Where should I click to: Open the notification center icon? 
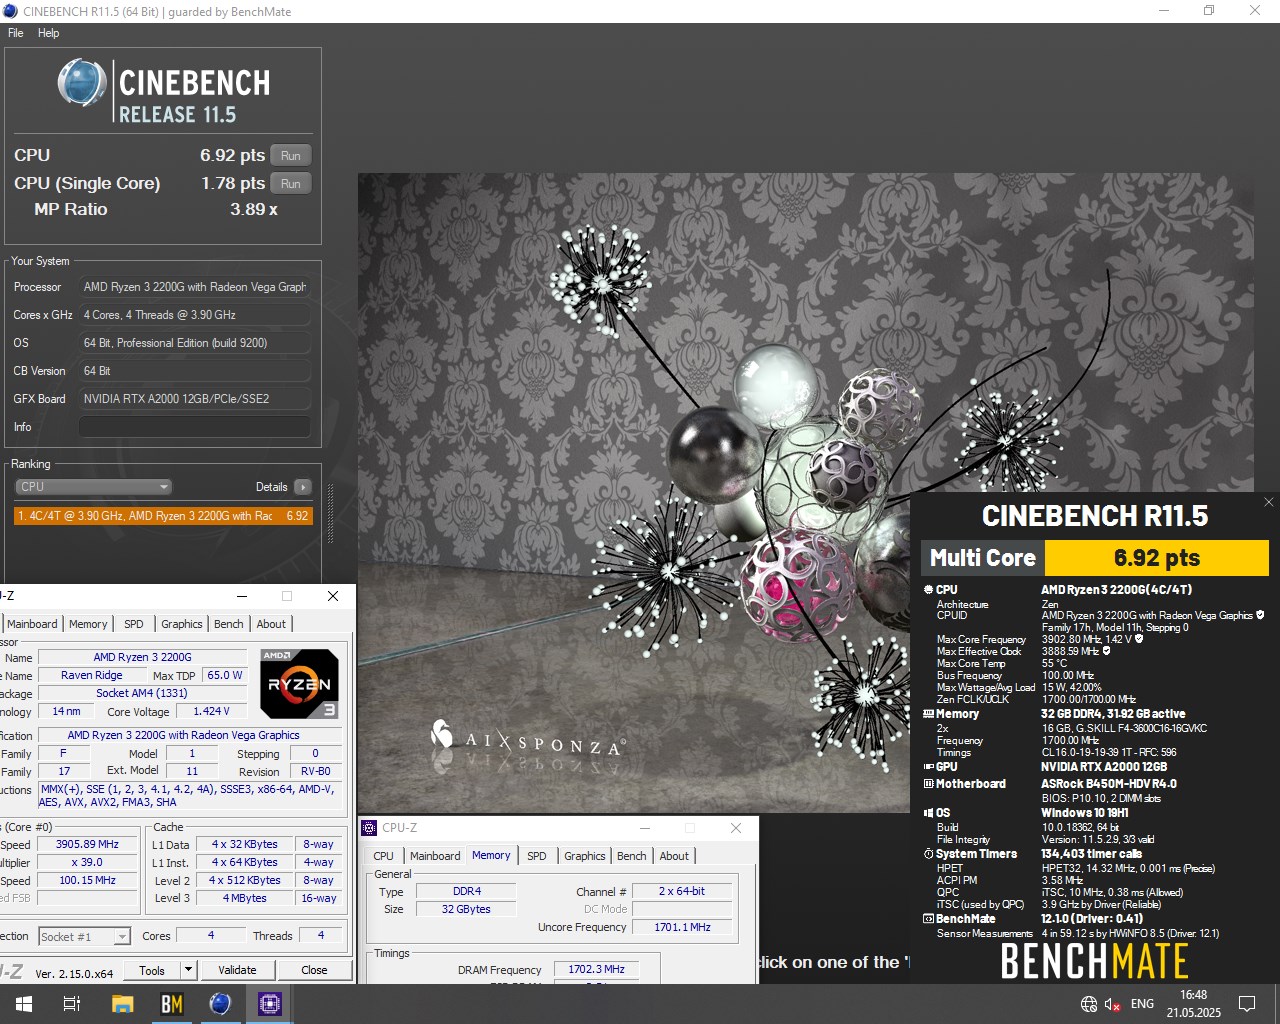[x=1247, y=1004]
